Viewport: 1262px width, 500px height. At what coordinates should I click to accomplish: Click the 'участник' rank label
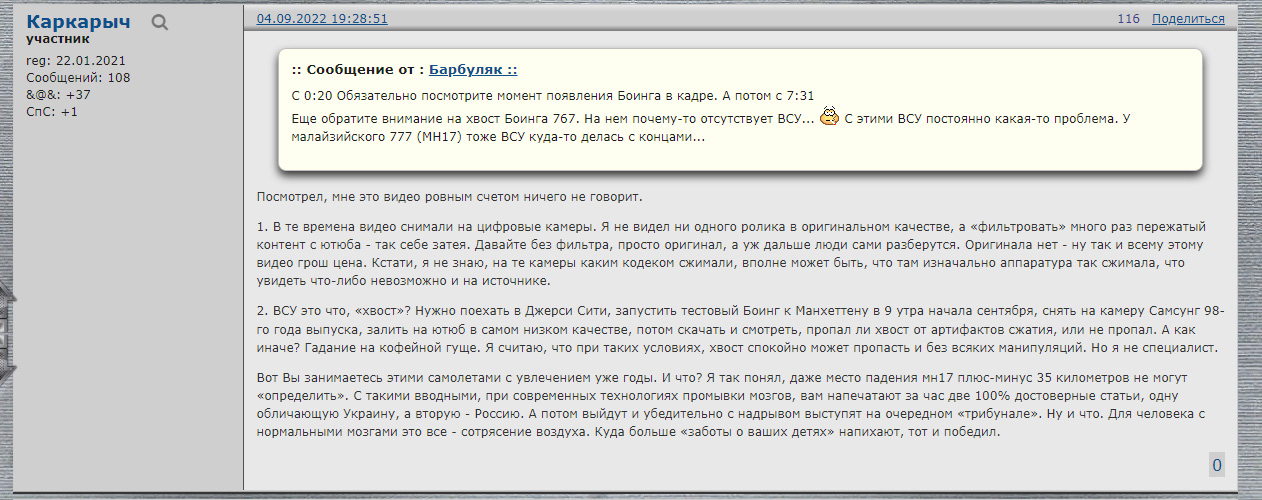click(x=58, y=39)
